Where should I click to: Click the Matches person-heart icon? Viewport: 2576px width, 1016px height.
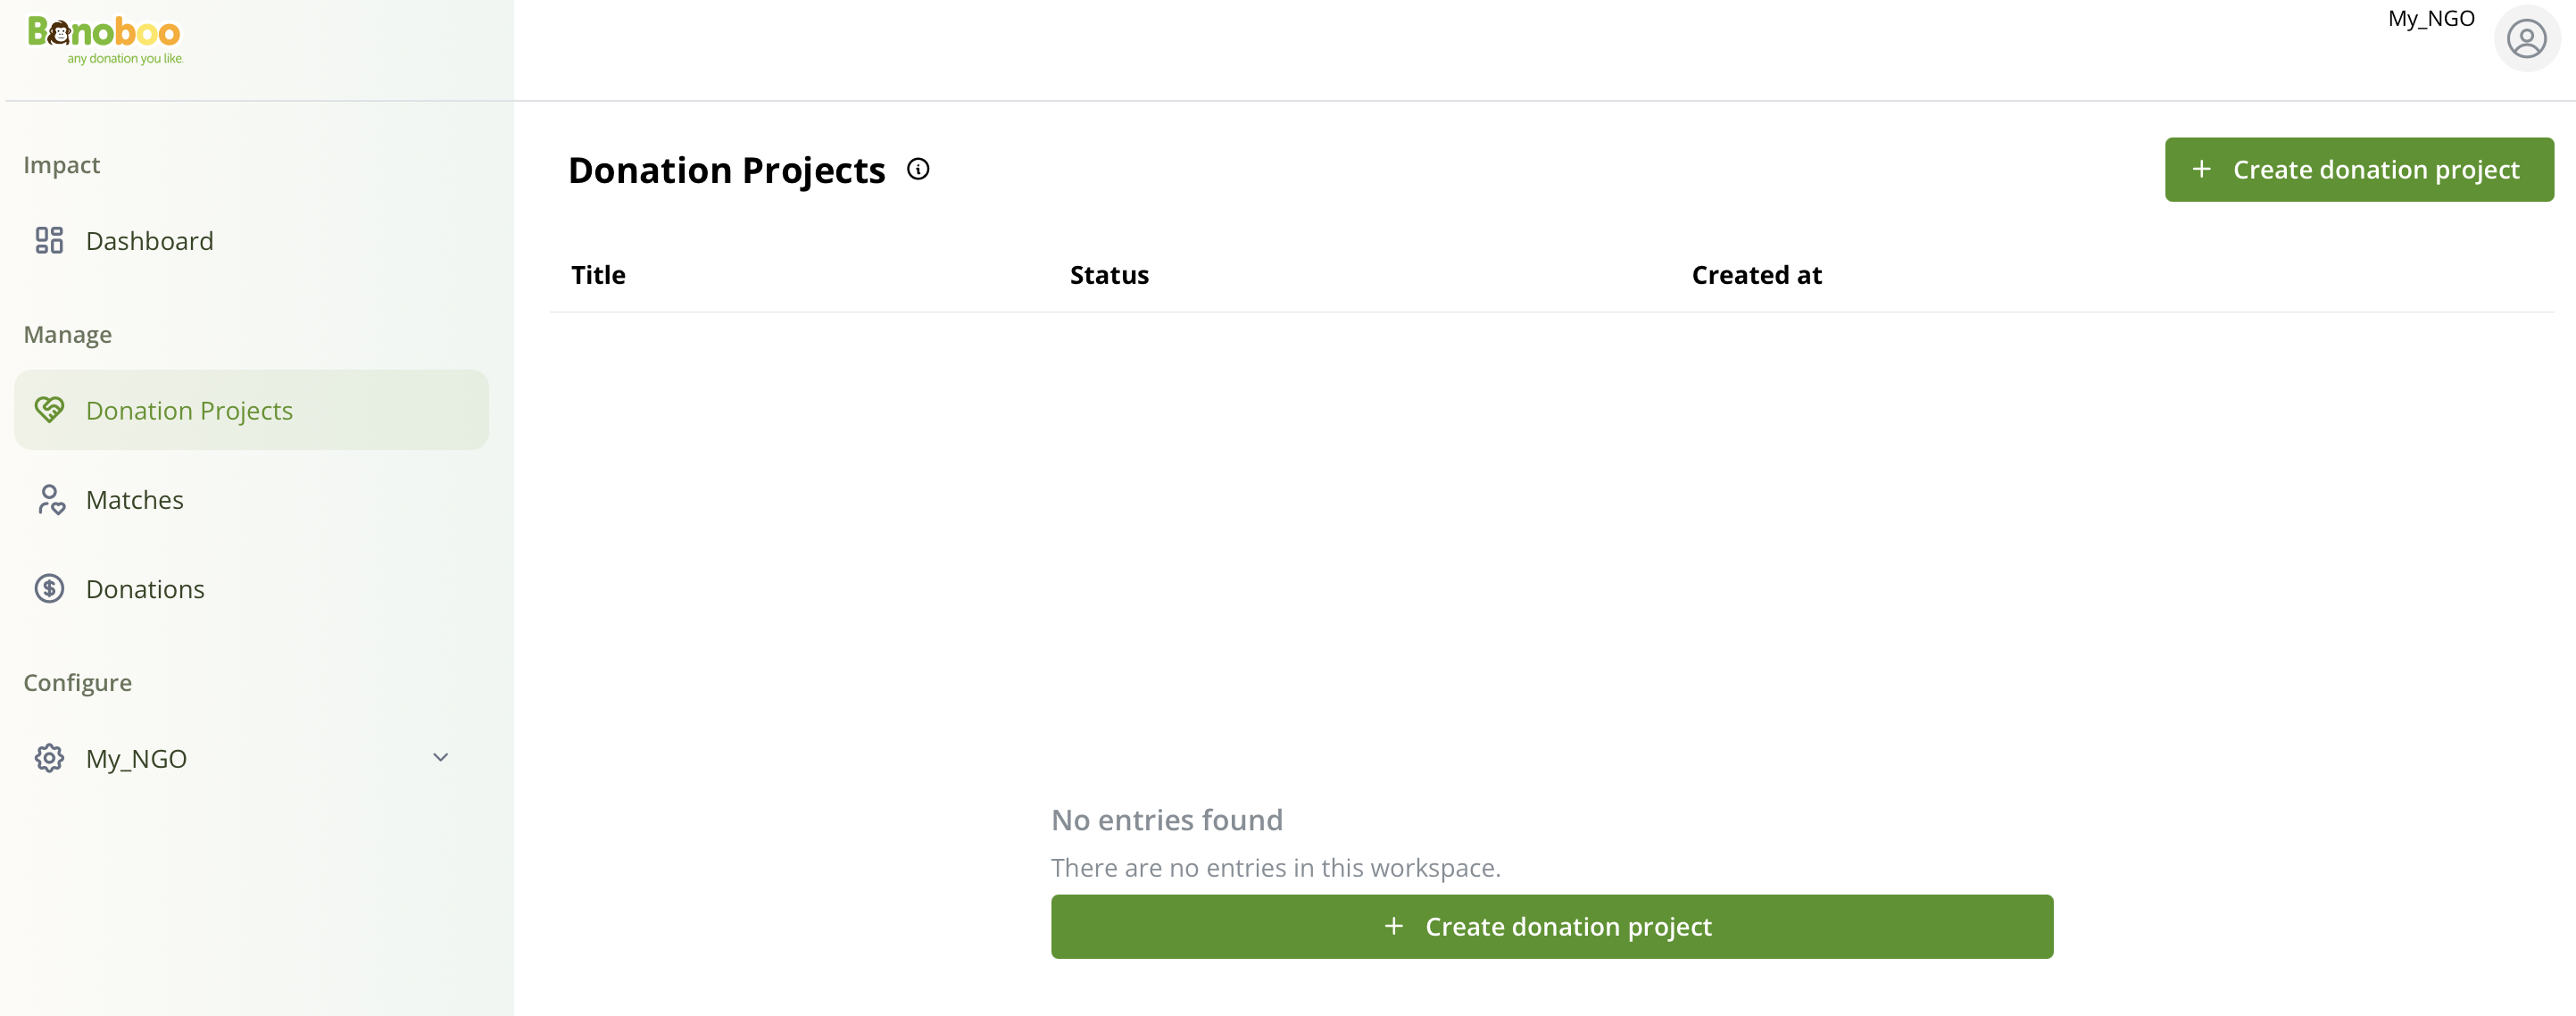[50, 499]
